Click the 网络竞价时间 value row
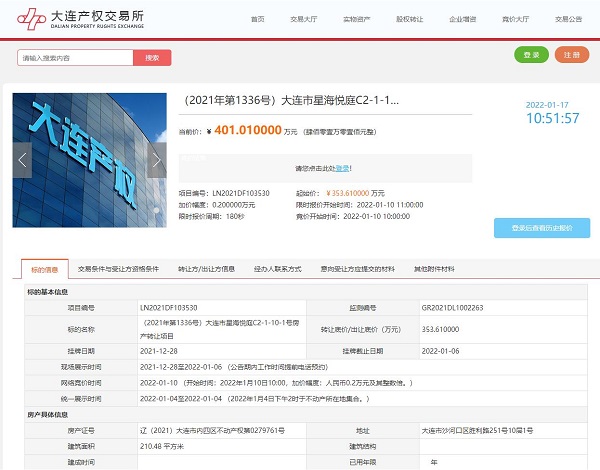The image size is (600, 470). coord(362,383)
